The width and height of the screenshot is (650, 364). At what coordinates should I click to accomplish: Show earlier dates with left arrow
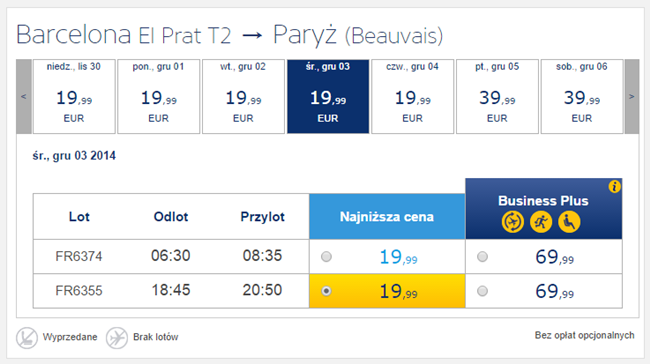pos(24,97)
